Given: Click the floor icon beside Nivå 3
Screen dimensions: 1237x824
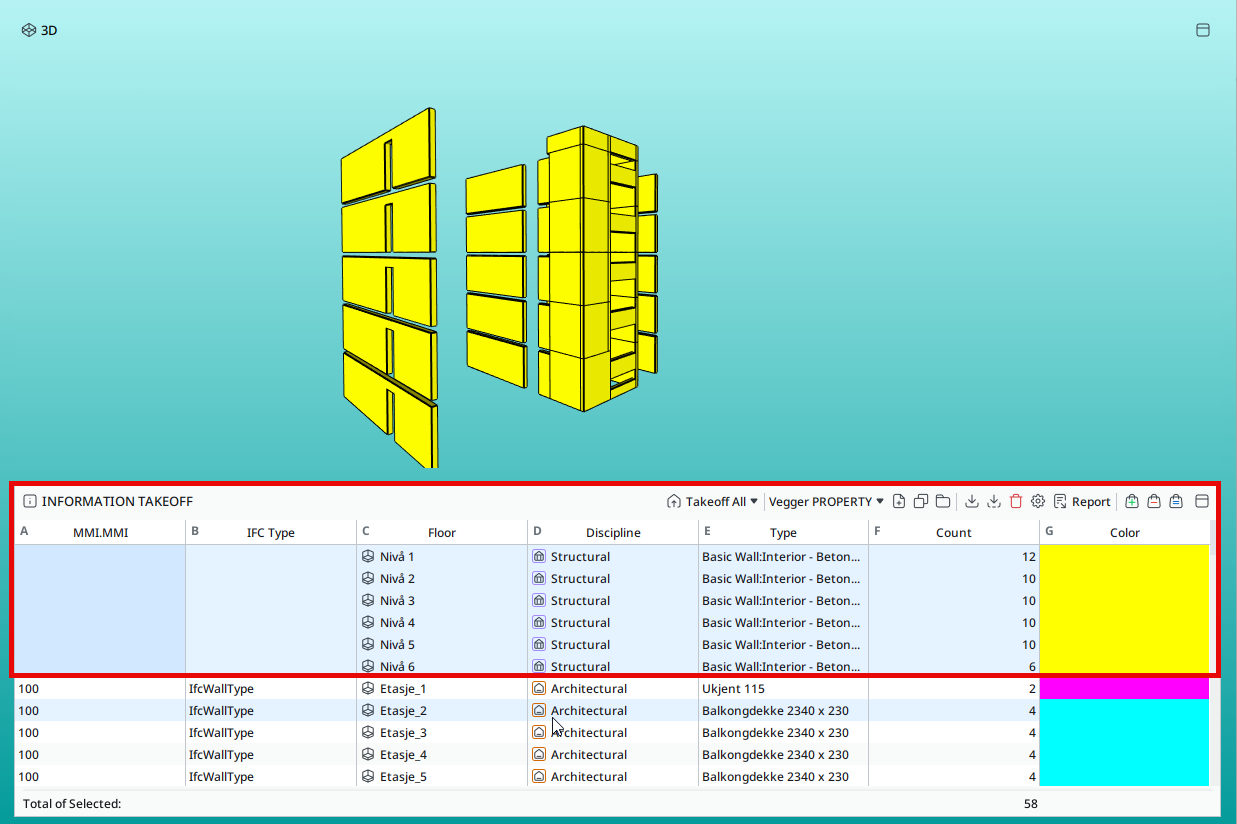Looking at the screenshot, I should [368, 601].
